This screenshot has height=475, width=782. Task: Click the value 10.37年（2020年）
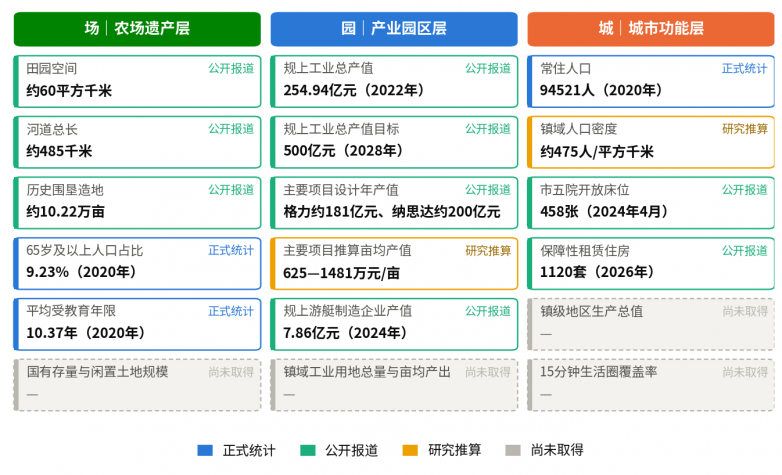(87, 333)
